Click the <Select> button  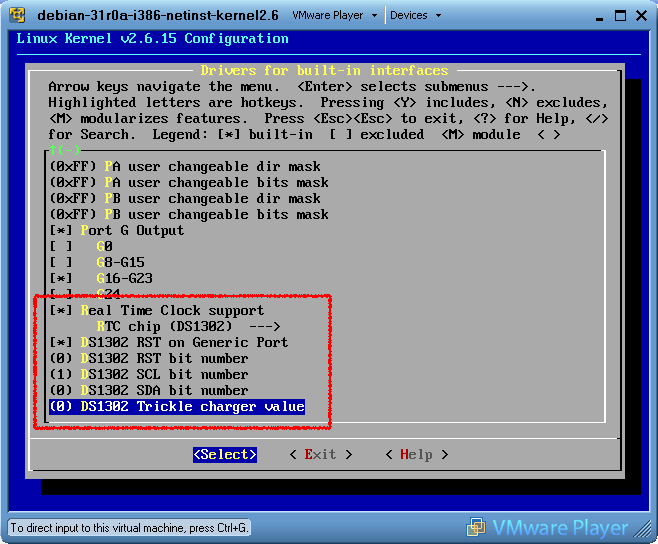[225, 455]
